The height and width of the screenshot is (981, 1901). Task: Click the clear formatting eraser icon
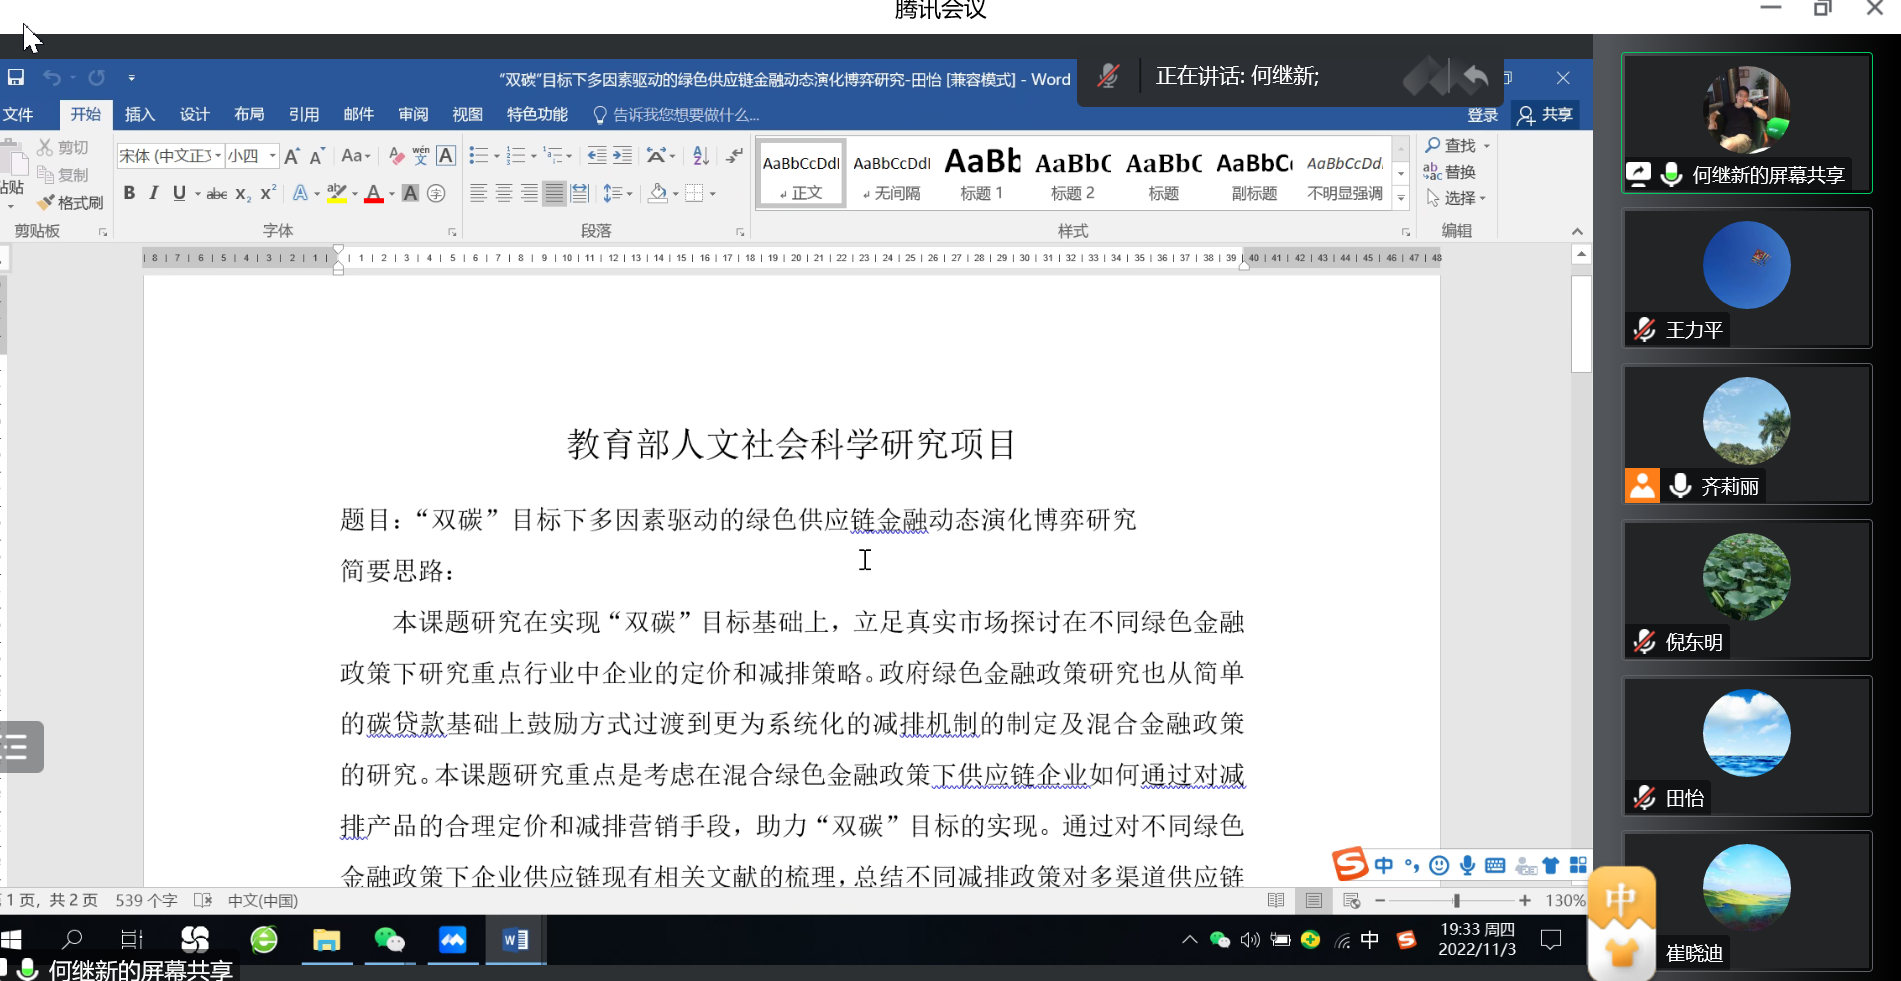pos(396,156)
